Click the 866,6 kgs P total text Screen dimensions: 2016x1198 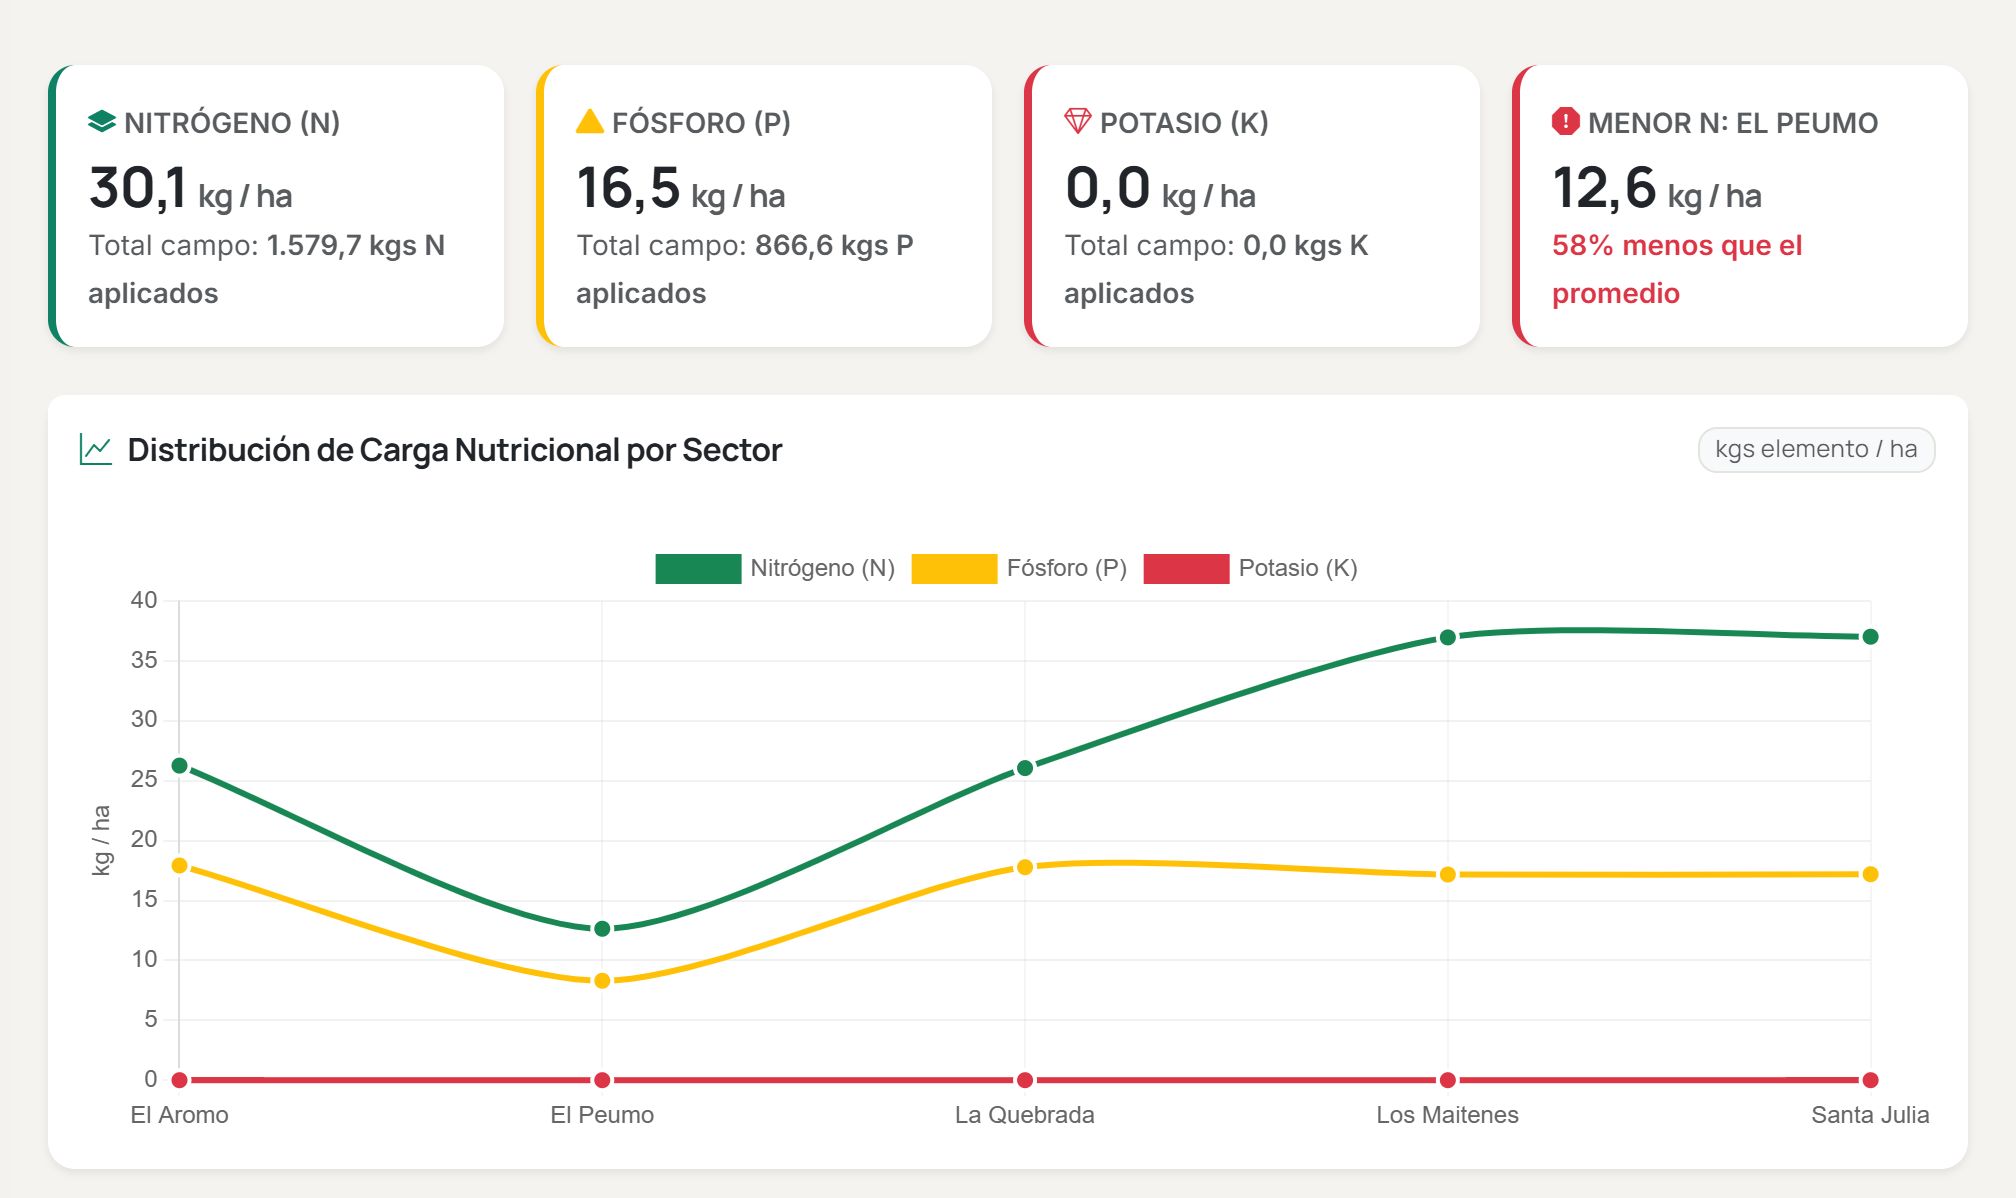(x=834, y=245)
